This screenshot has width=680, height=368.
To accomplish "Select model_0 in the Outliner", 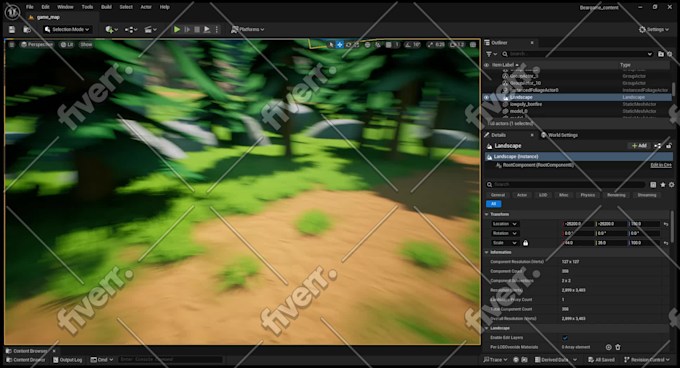I will pyautogui.click(x=519, y=111).
